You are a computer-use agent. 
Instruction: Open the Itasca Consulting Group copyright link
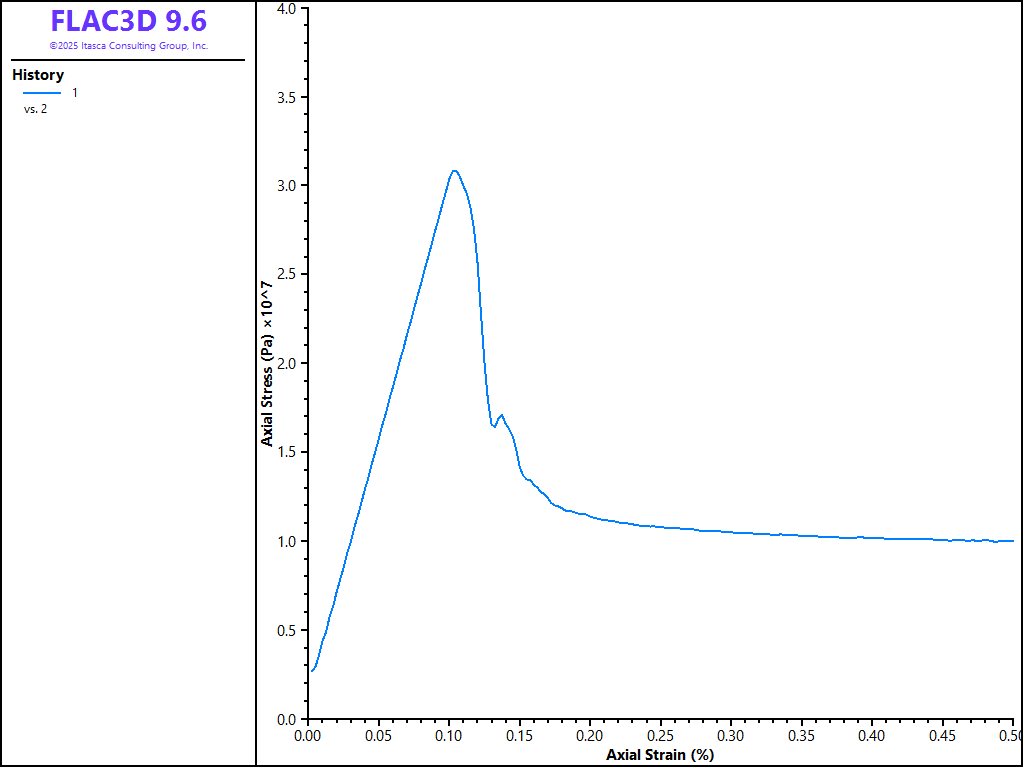click(x=128, y=46)
